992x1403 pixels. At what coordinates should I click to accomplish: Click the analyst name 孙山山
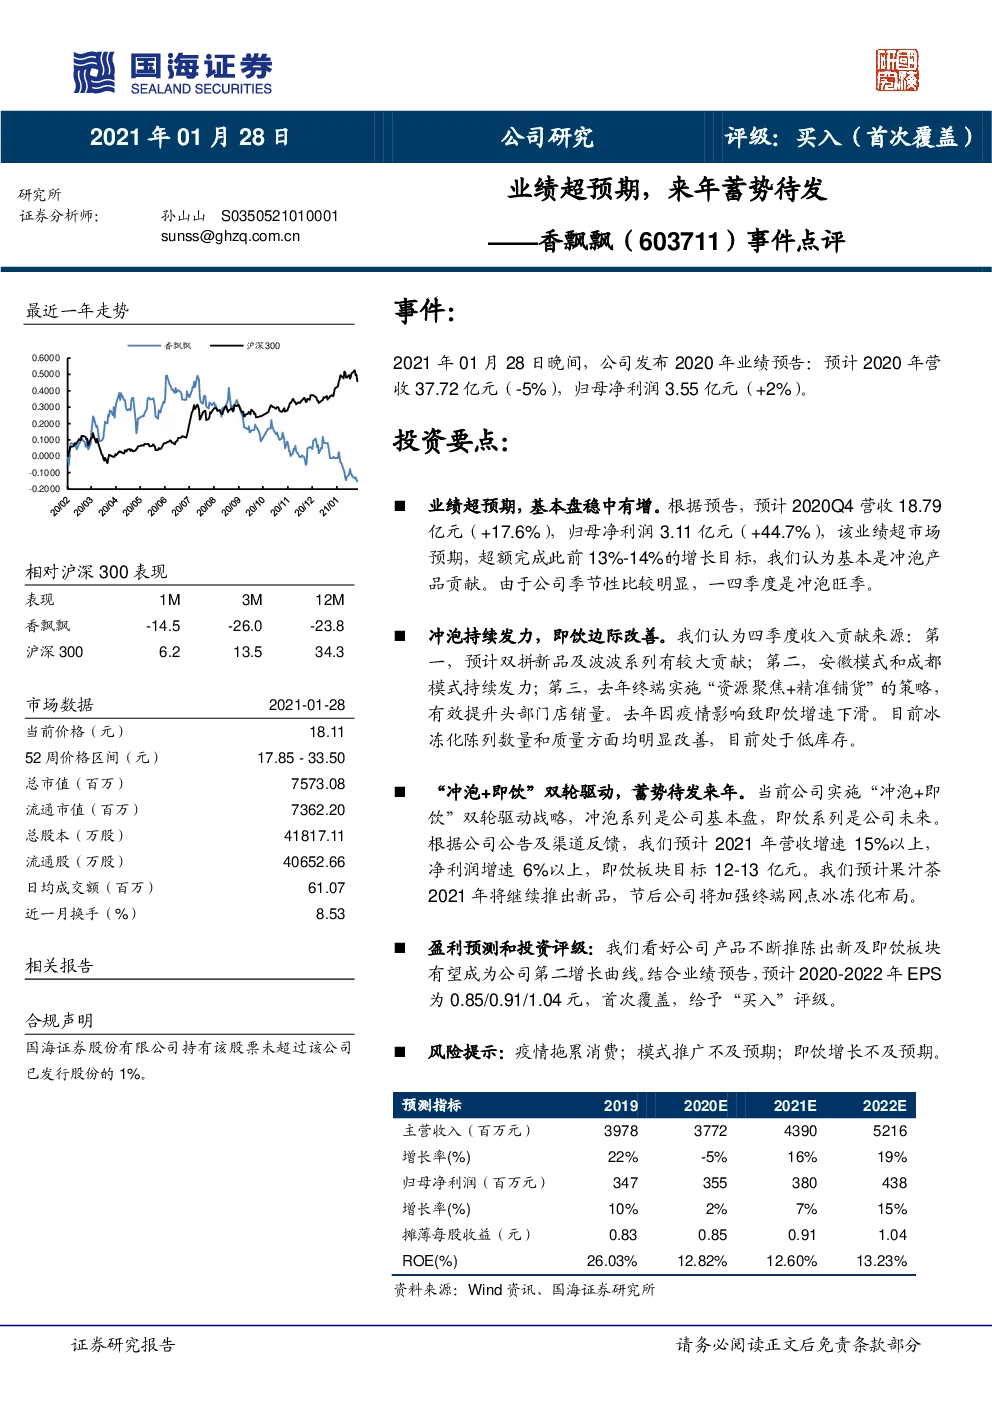[183, 216]
